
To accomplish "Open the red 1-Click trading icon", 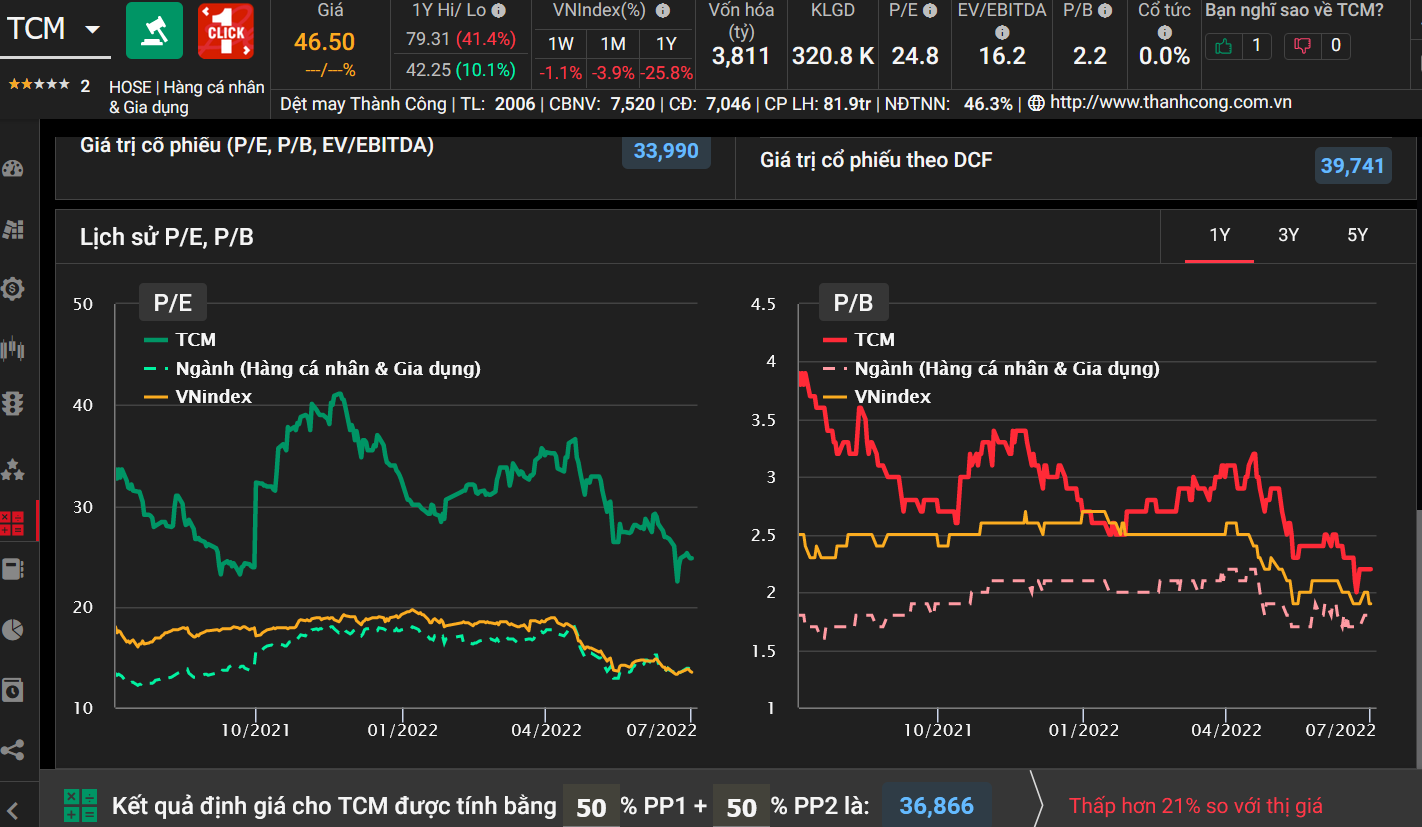I will [x=225, y=30].
